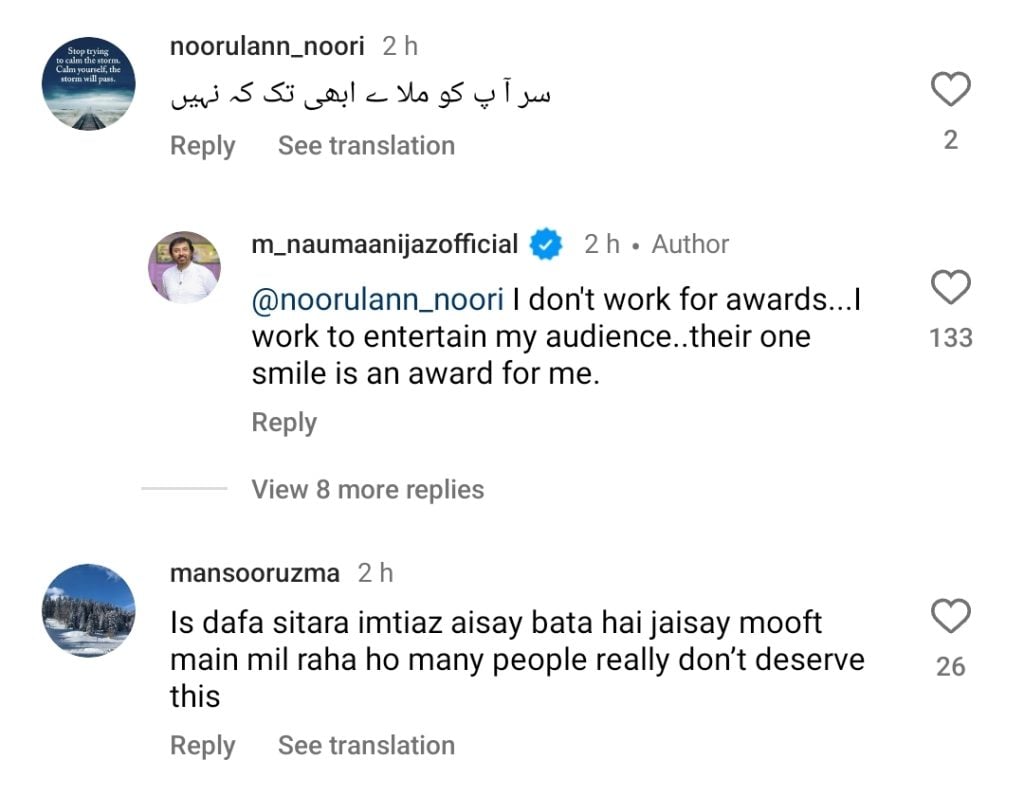This screenshot has height=796, width=1024.
Task: Open mansooruzma's snowy profile picture
Action: pyautogui.click(x=88, y=609)
